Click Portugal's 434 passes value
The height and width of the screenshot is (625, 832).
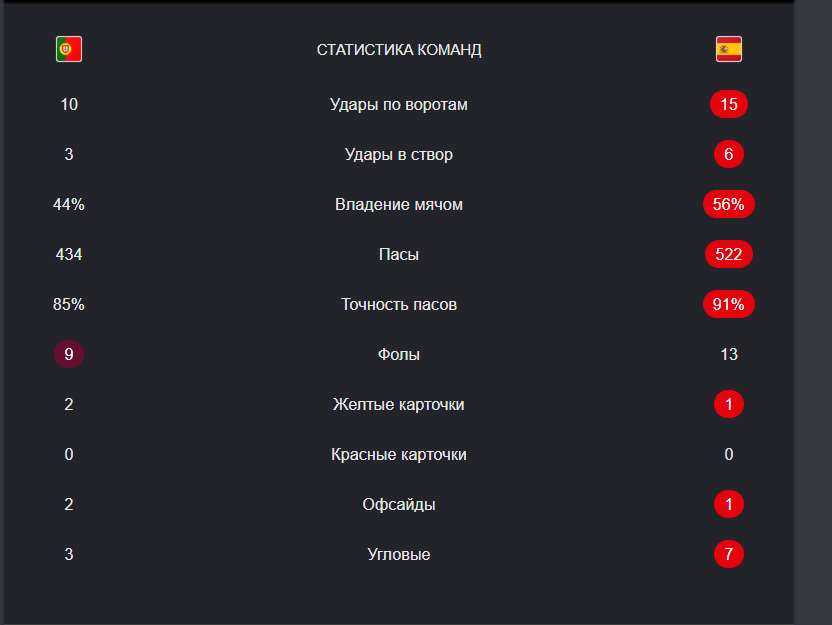point(69,254)
